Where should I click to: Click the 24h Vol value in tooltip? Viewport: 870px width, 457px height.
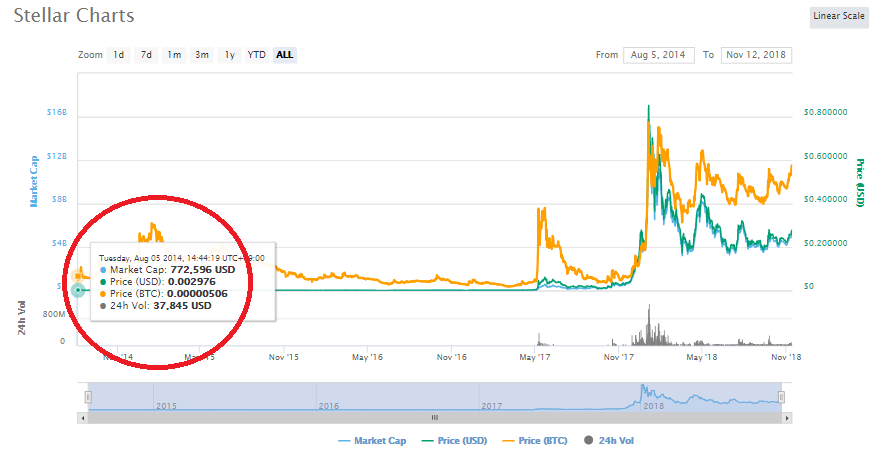182,306
